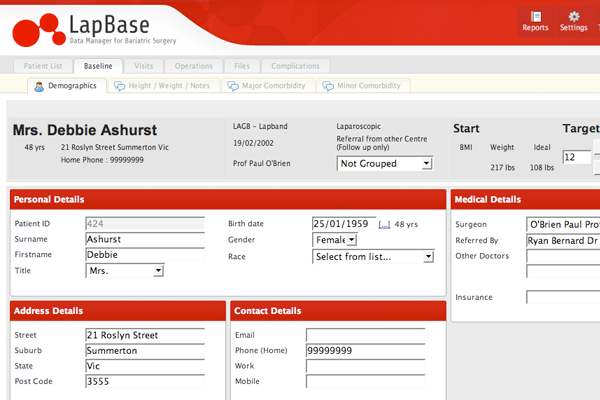
Task: Open the birth date calendar picker
Action: pyautogui.click(x=383, y=225)
